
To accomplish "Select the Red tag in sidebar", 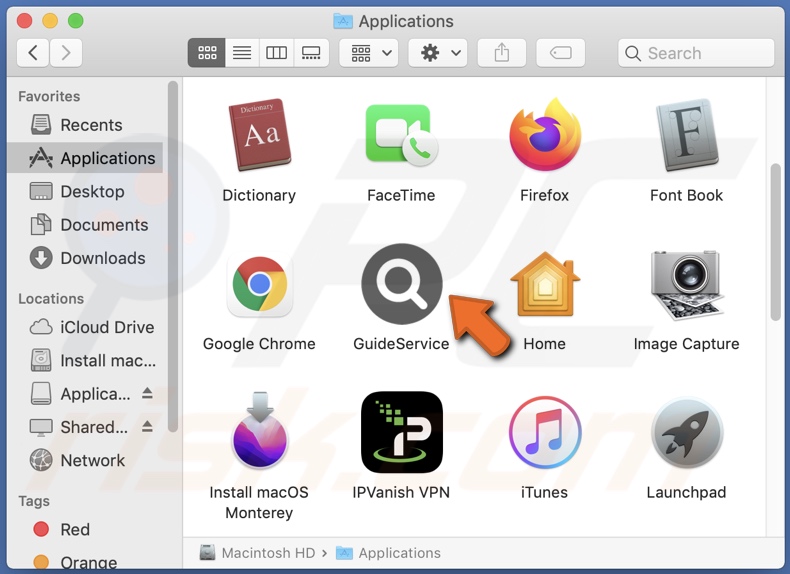I will tap(86, 530).
